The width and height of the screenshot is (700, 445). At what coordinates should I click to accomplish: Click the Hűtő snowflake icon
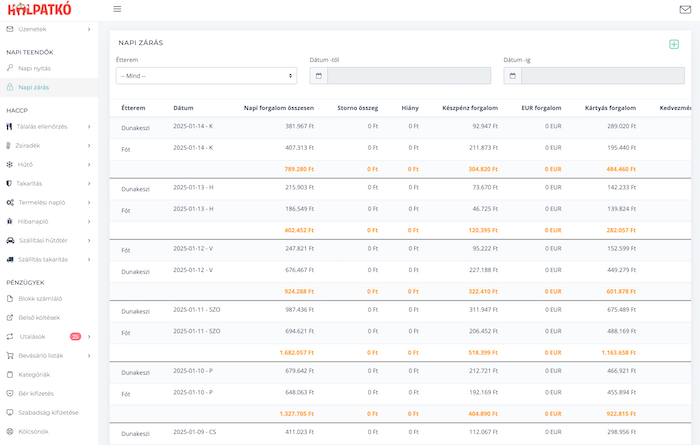pos(9,164)
